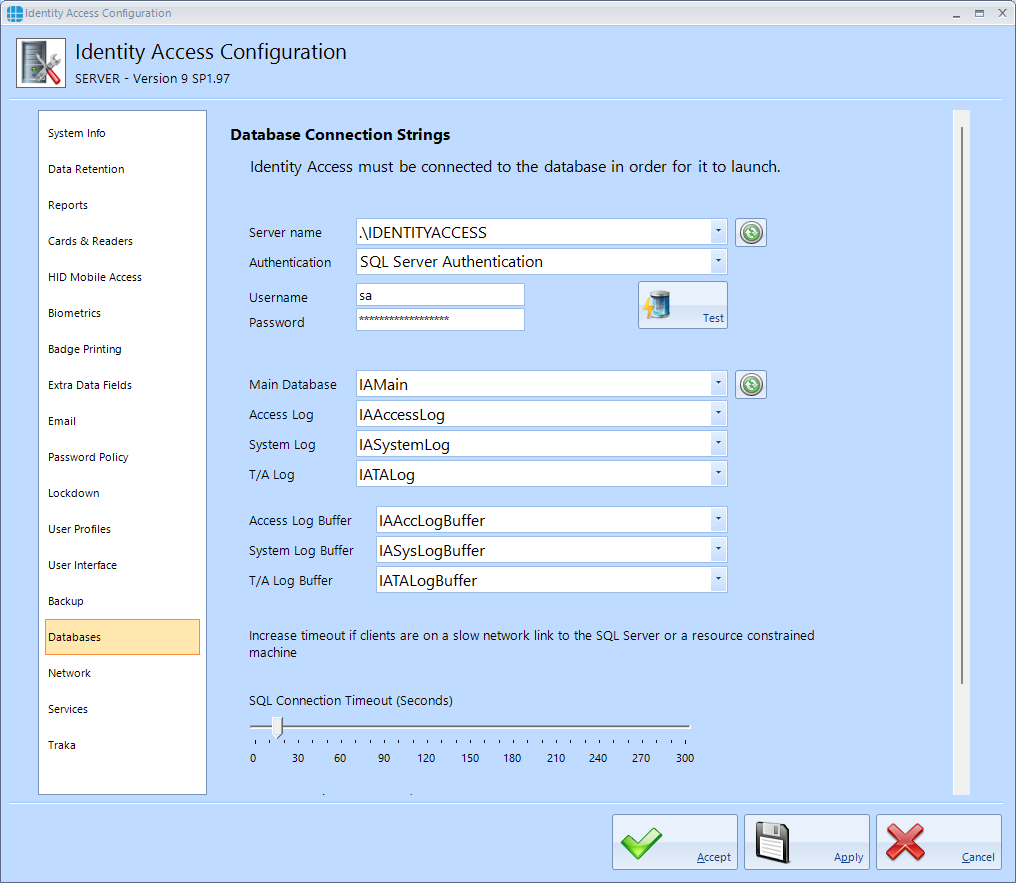Close the Identity Access Configuration window
This screenshot has height=883, width=1016.
1002,13
